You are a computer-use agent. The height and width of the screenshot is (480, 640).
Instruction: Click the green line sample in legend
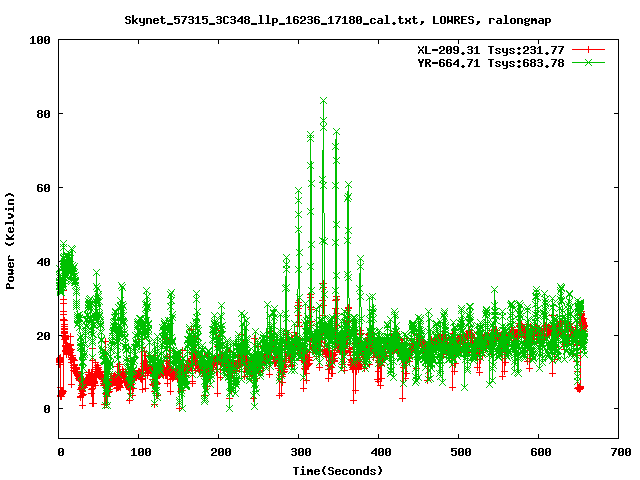pos(588,62)
